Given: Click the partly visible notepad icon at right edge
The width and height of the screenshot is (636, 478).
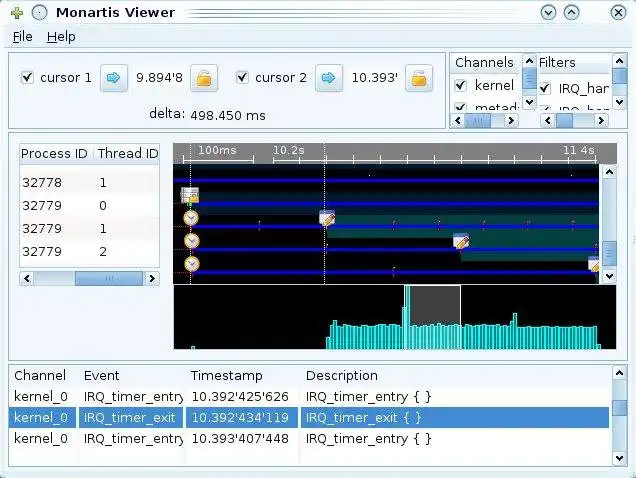Looking at the screenshot, I should coord(594,264).
